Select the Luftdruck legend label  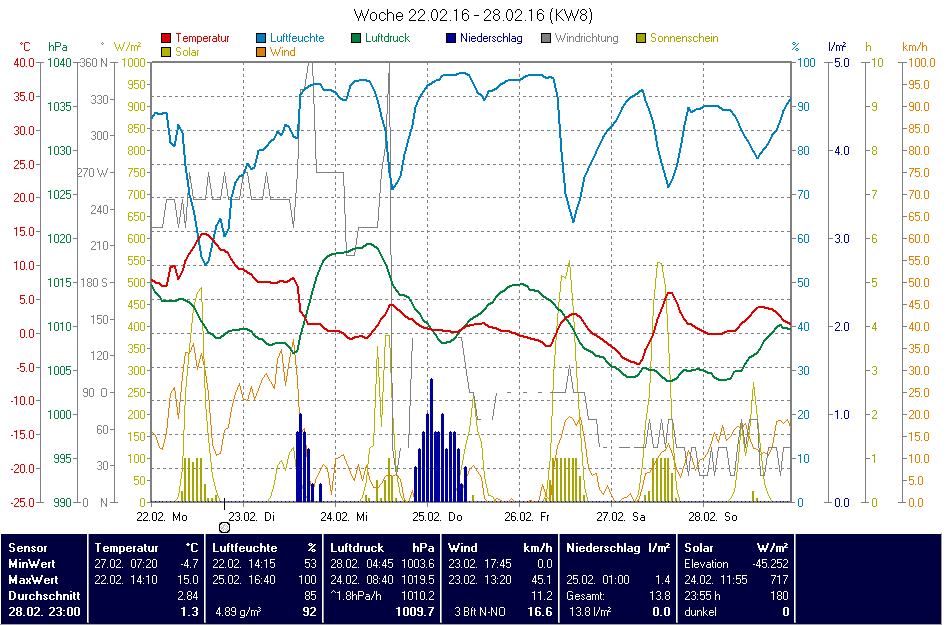coord(388,38)
